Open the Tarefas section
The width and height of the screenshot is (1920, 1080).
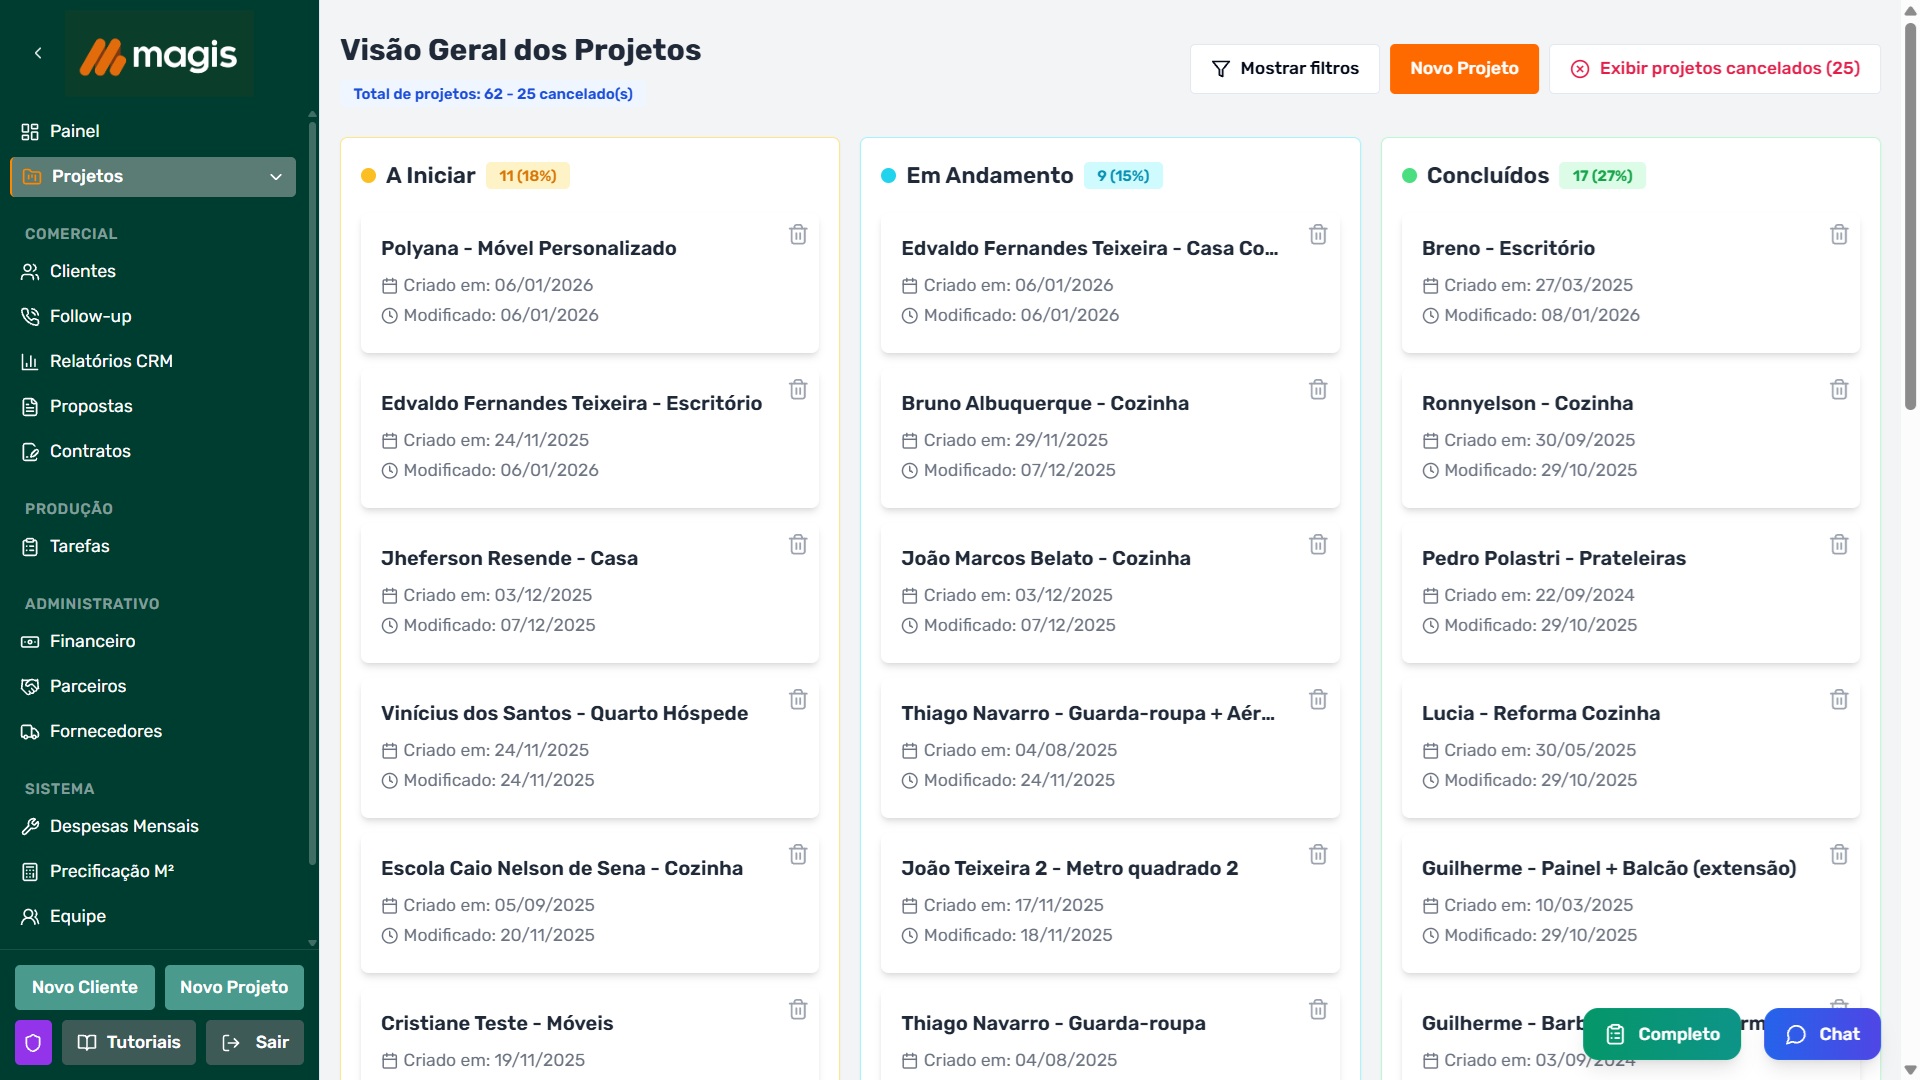[79, 546]
